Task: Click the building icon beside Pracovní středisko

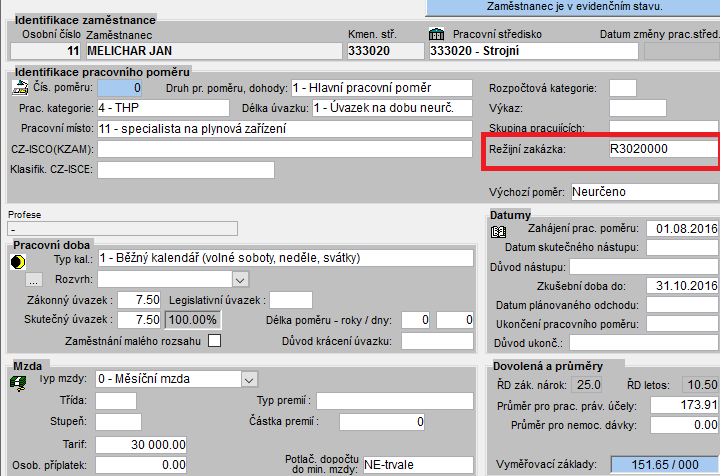Action: click(436, 34)
